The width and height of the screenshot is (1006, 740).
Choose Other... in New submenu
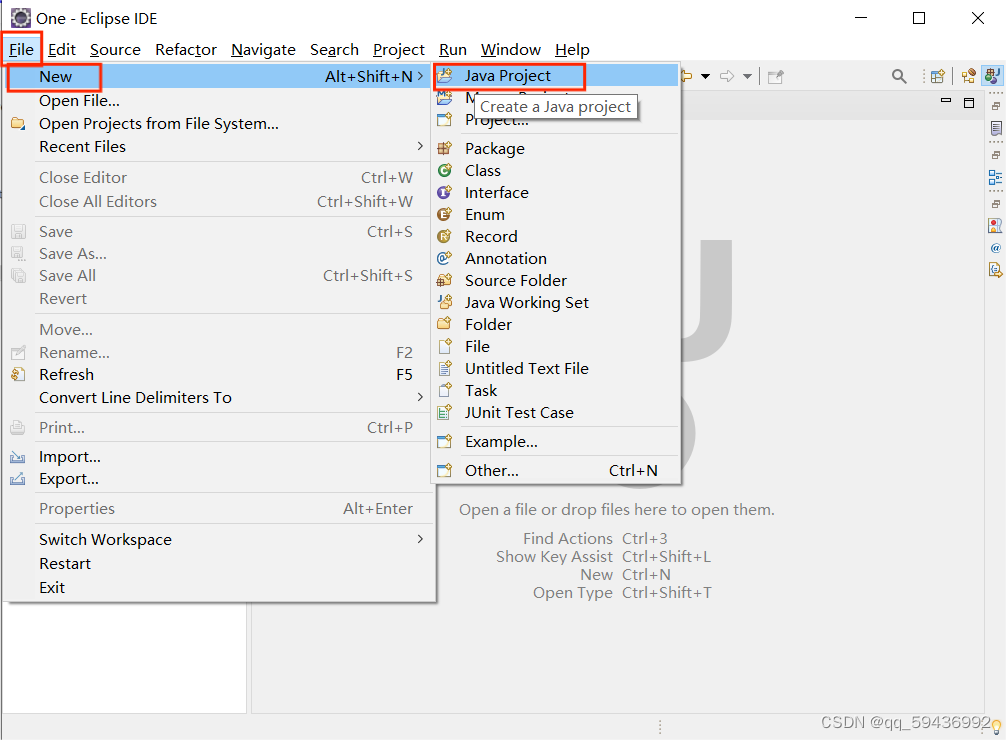click(x=556, y=470)
